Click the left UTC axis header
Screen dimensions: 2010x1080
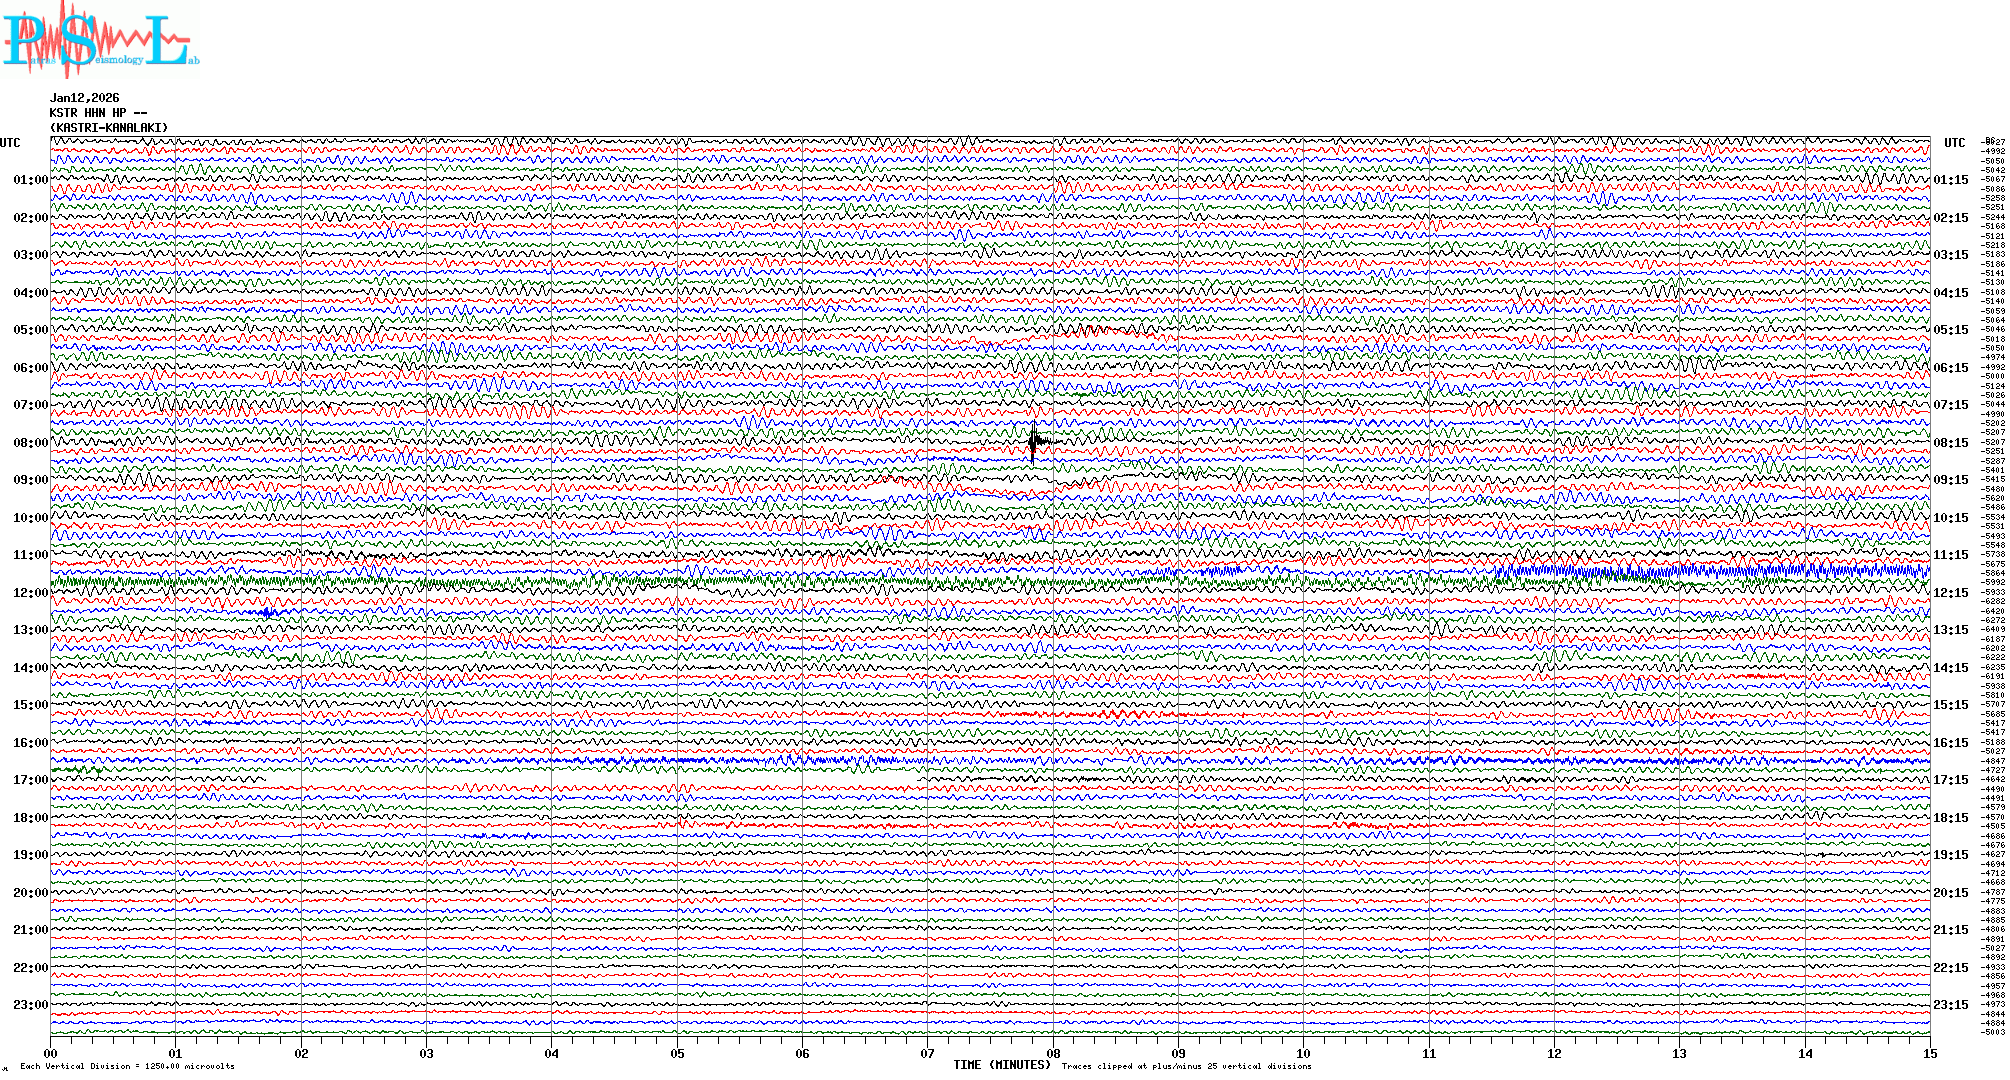point(10,143)
